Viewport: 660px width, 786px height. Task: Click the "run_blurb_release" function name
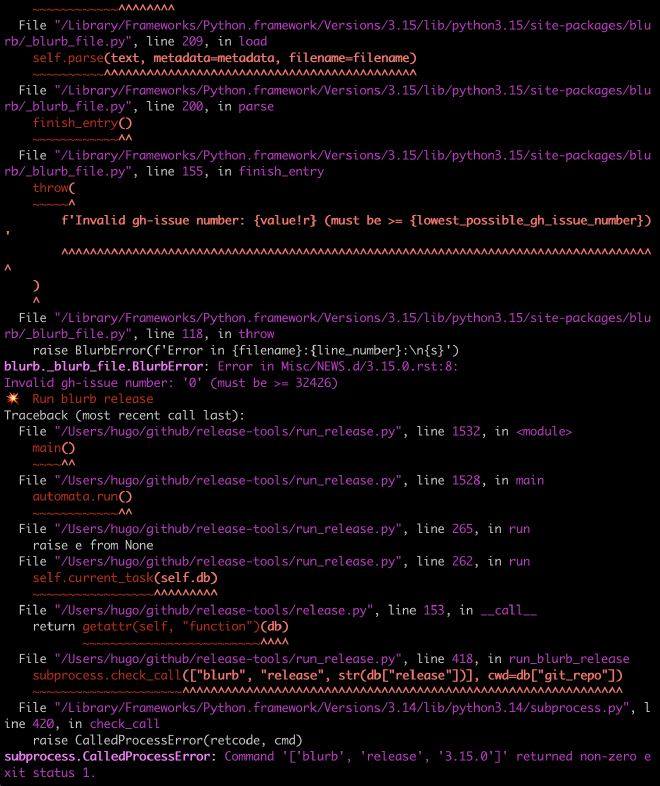[569, 659]
